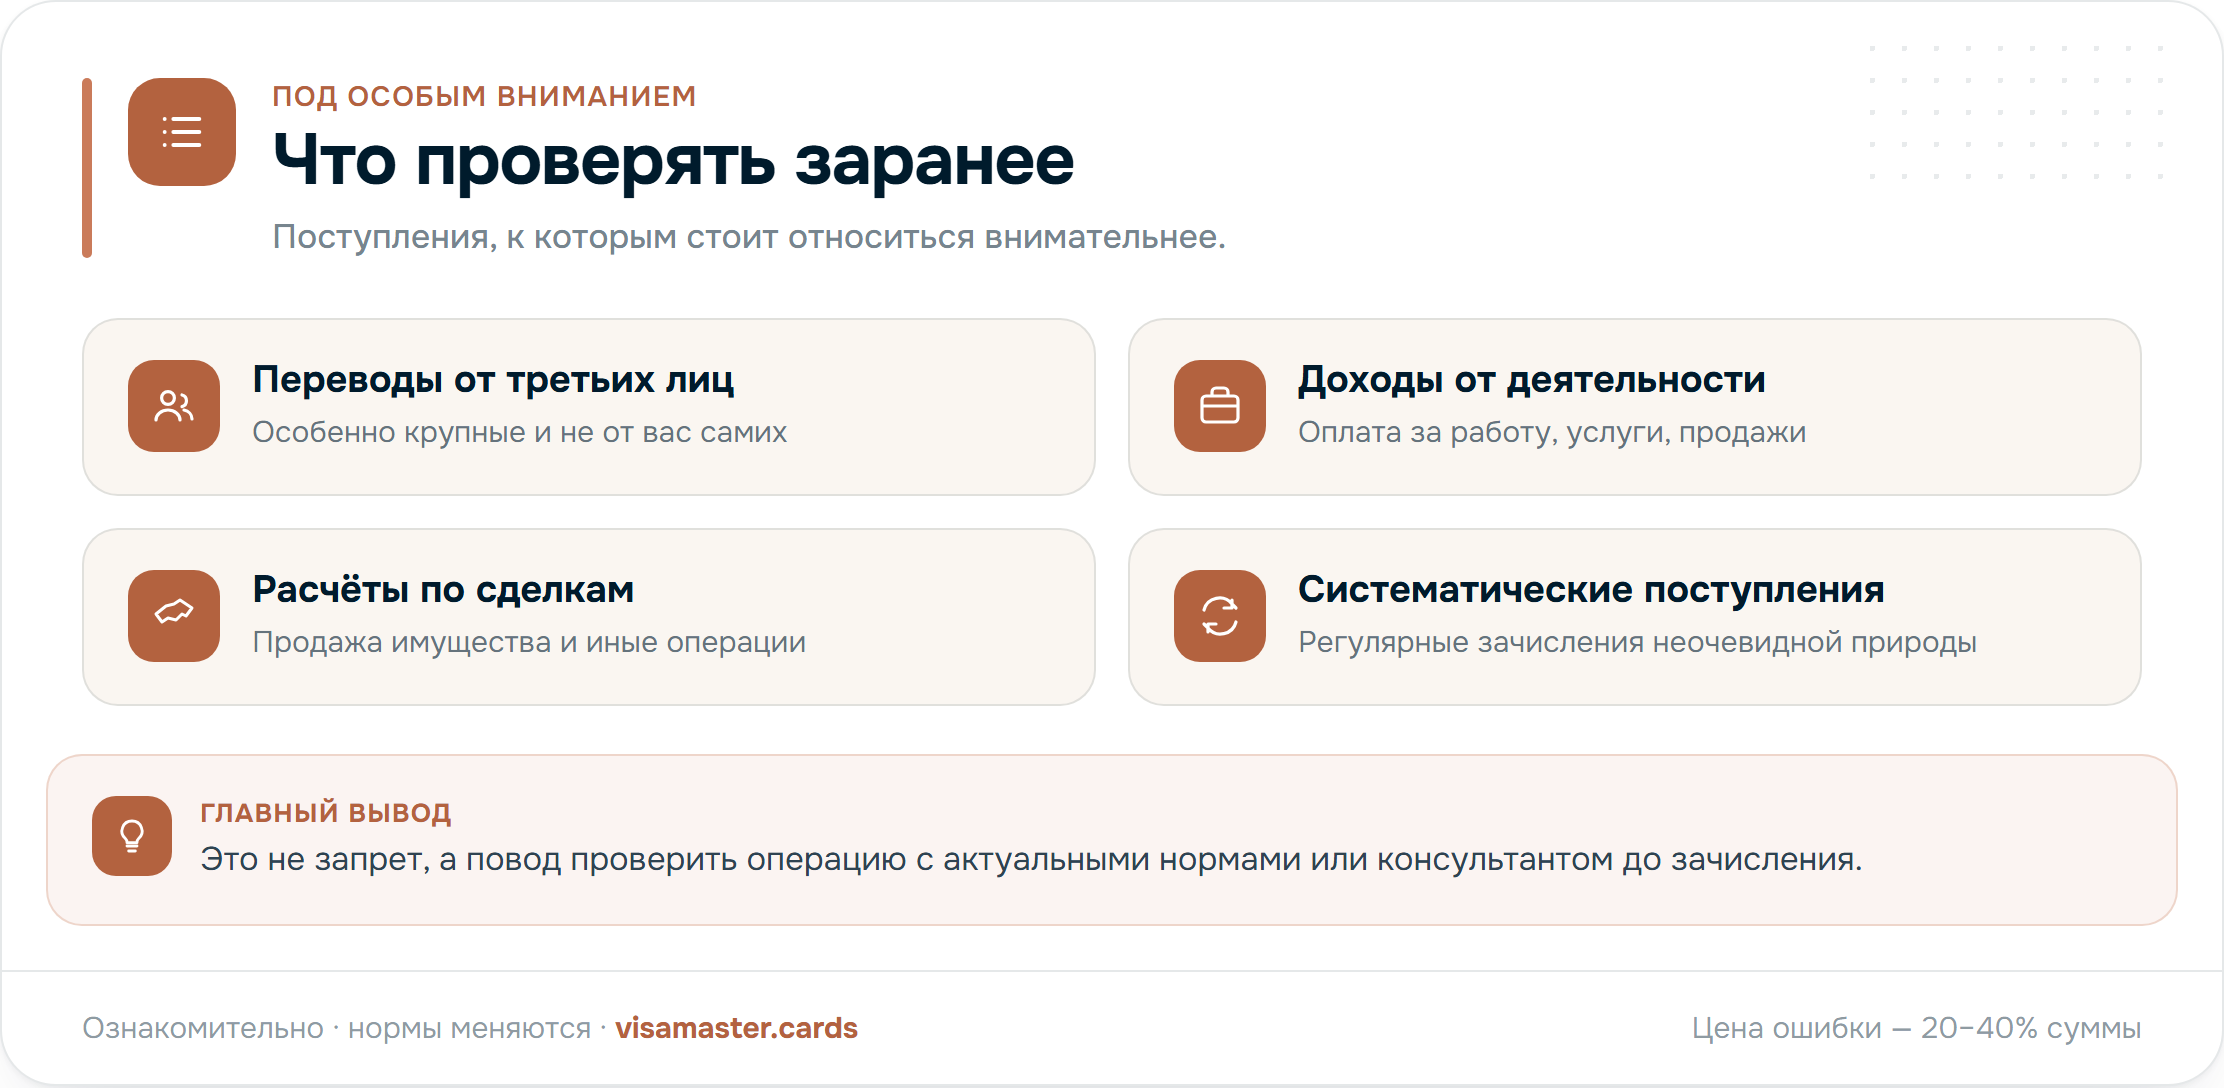The image size is (2224, 1088).
Task: Click the handshake icon for Расчёты по сделкам
Action: coord(174,616)
